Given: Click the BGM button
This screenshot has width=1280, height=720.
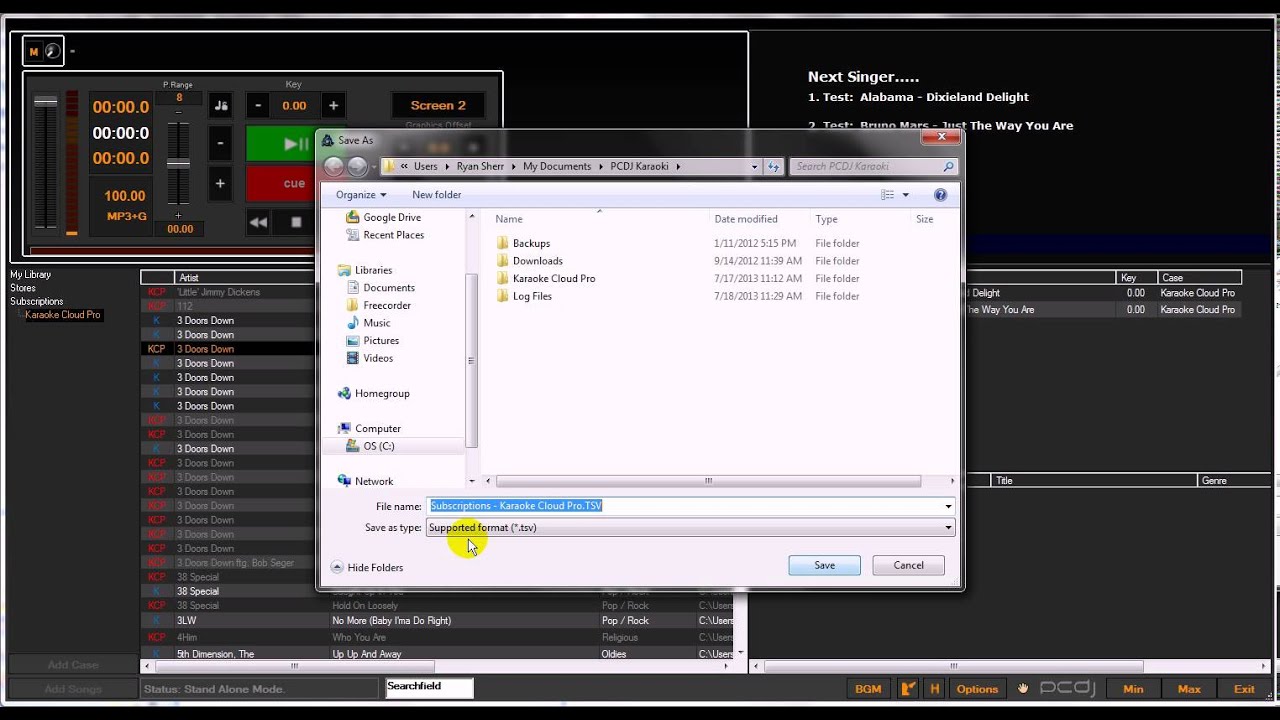Looking at the screenshot, I should click(868, 689).
